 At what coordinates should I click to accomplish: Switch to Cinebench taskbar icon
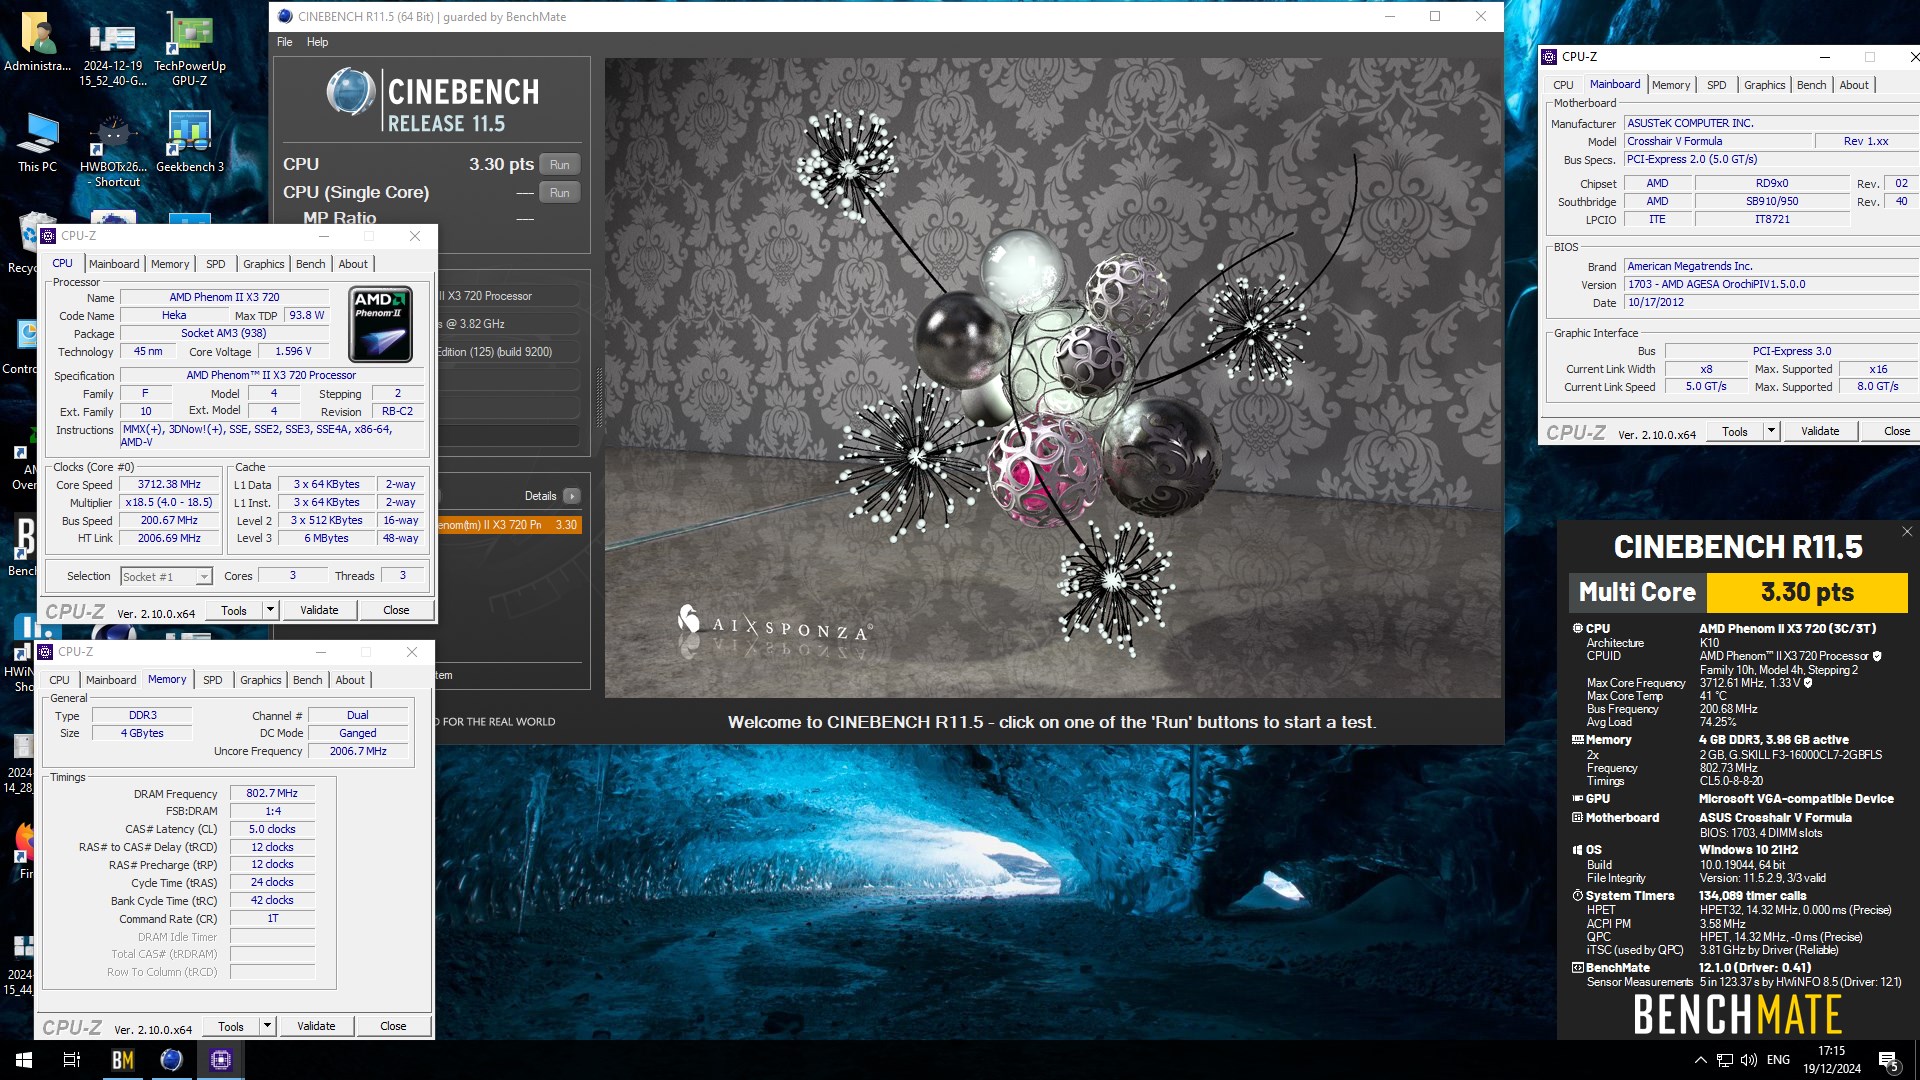171,1060
